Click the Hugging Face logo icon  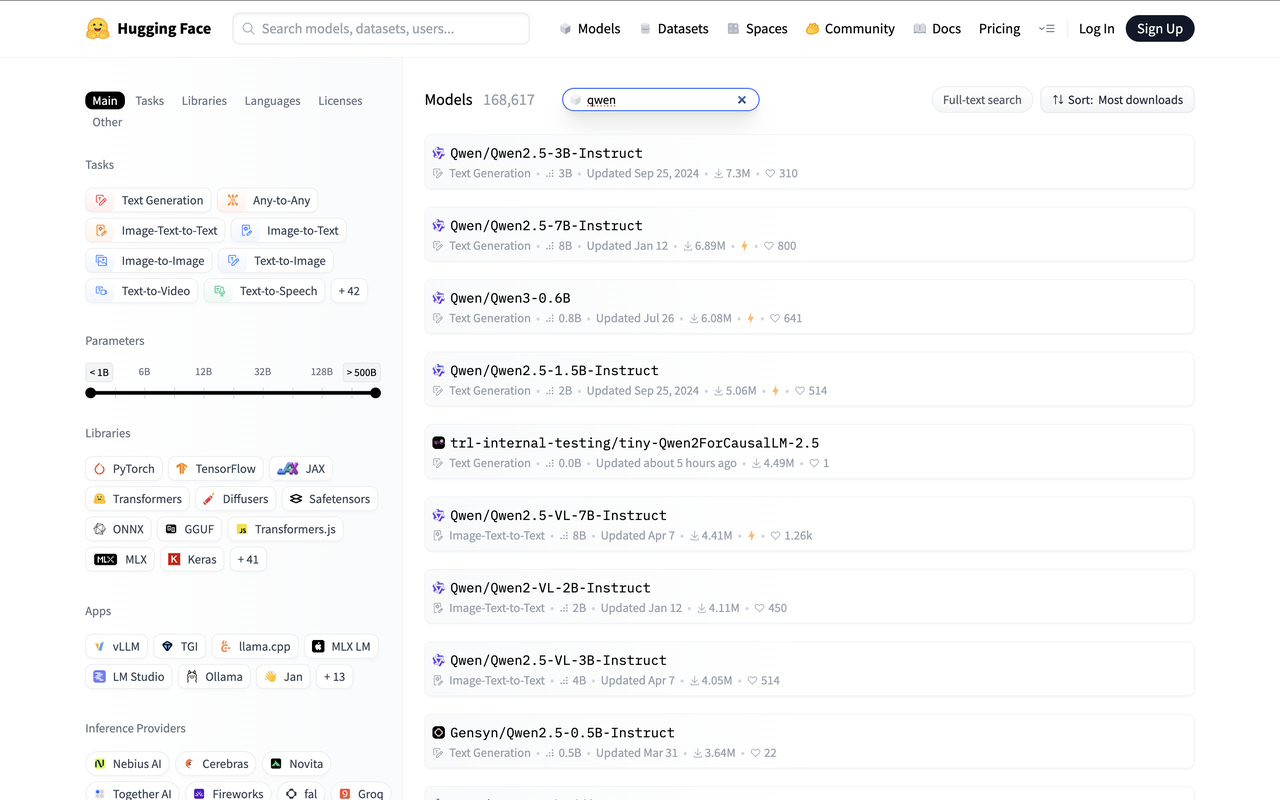click(x=97, y=29)
